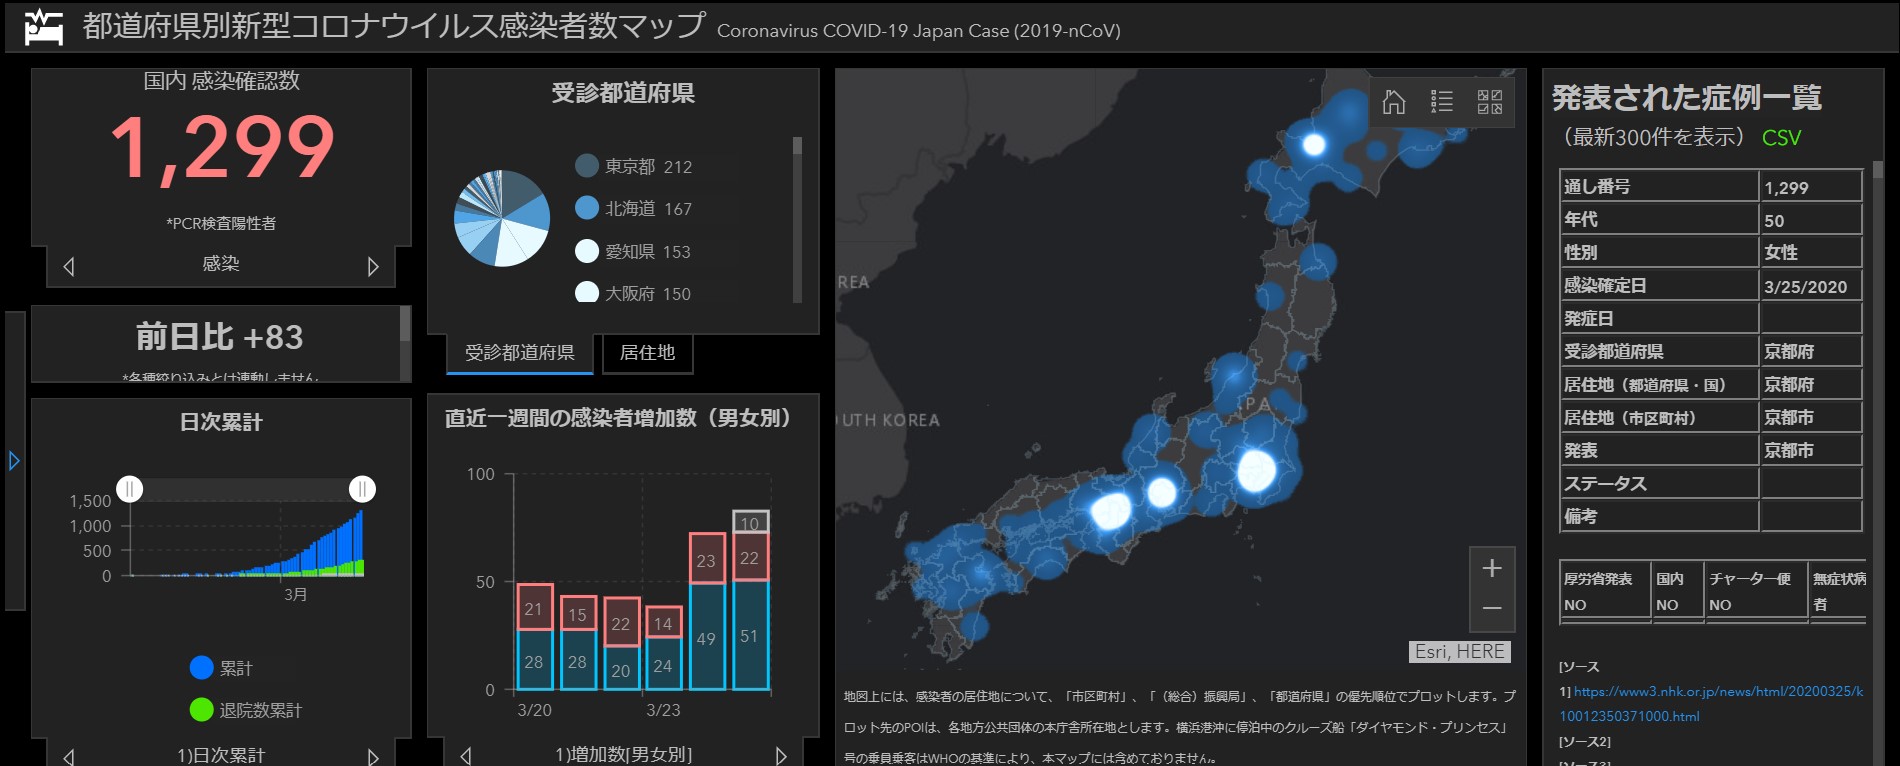
Task: Click previous arrow beside 1)増加数[男女別]
Action: click(x=465, y=756)
